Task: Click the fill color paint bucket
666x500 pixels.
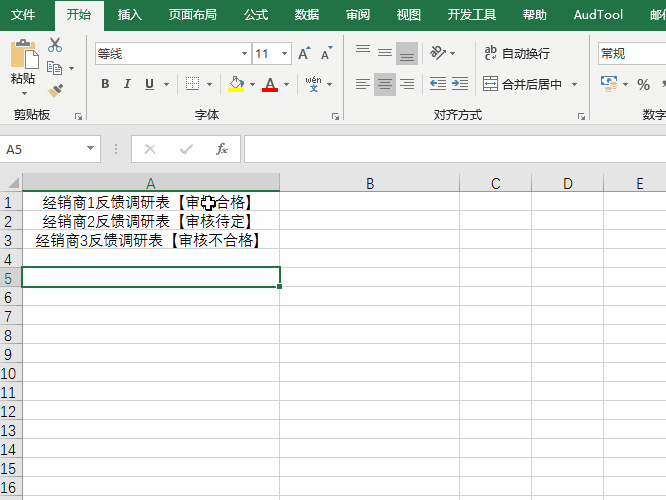Action: pyautogui.click(x=236, y=84)
